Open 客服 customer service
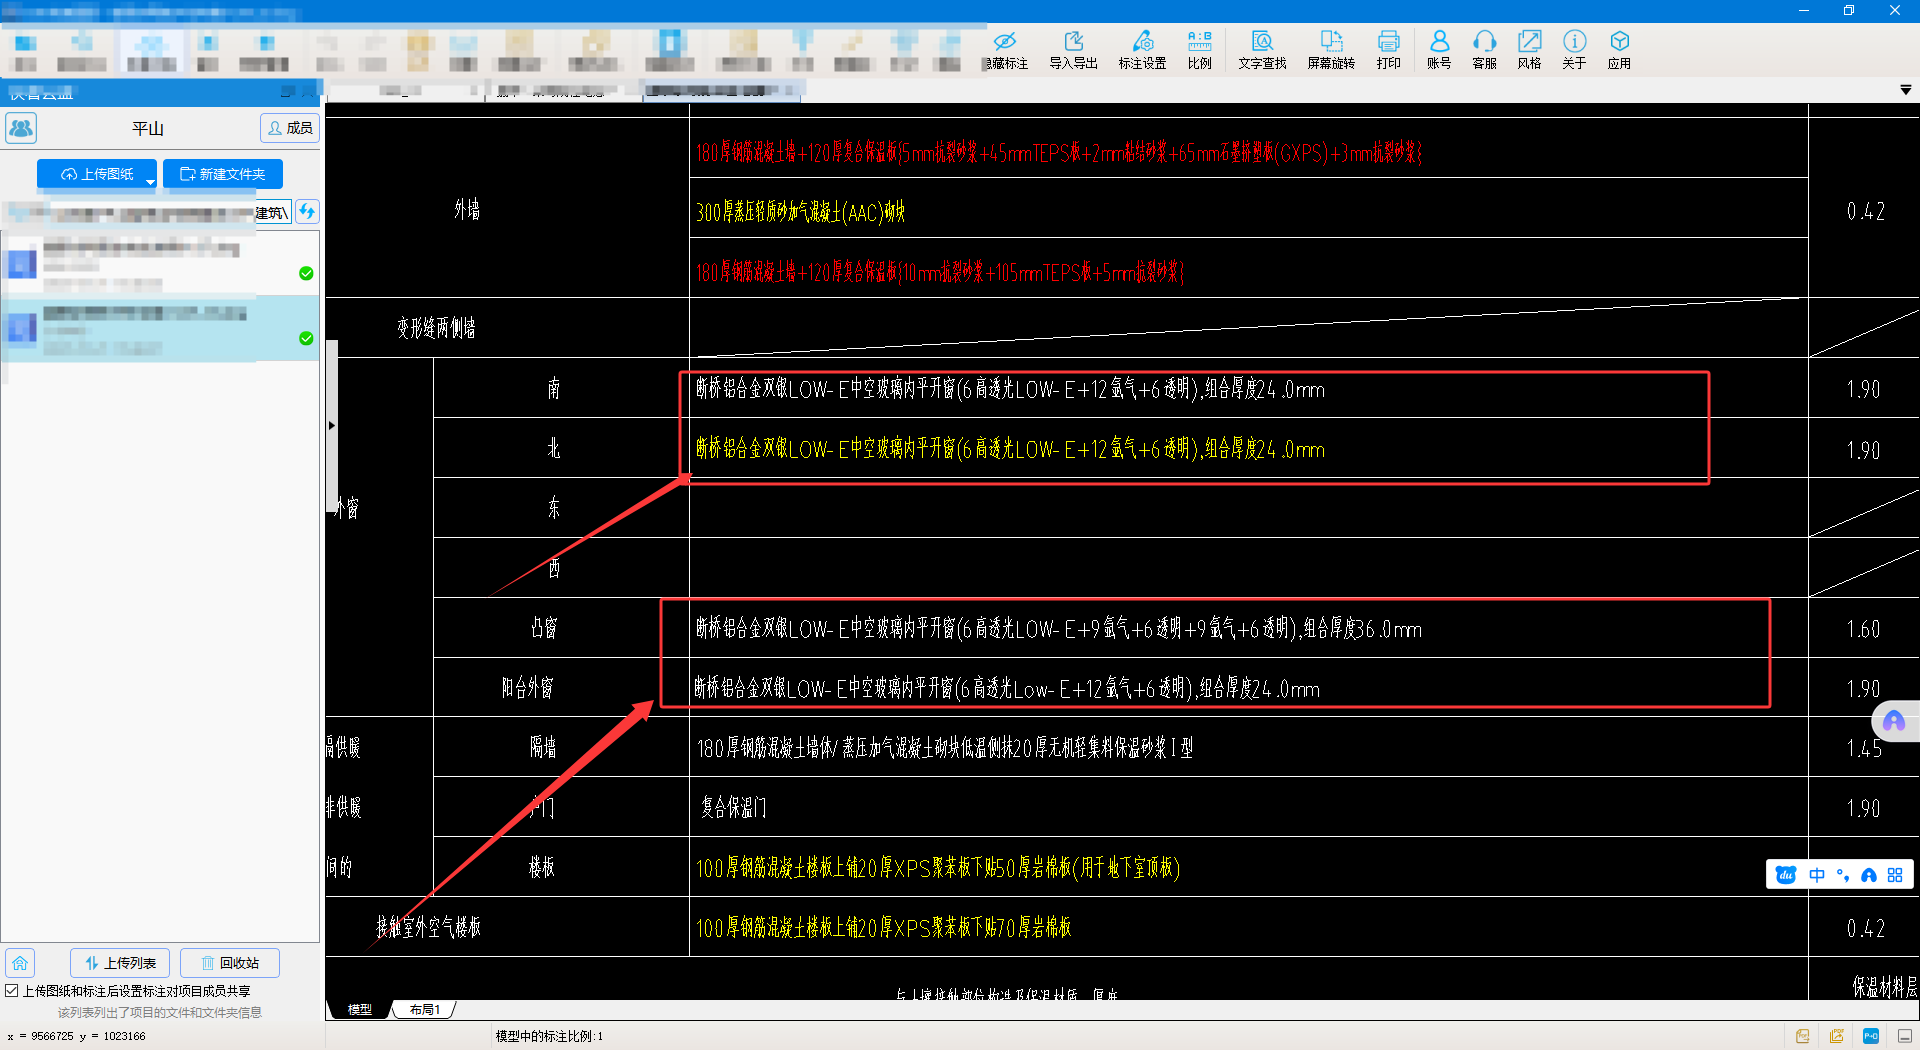 click(1484, 49)
